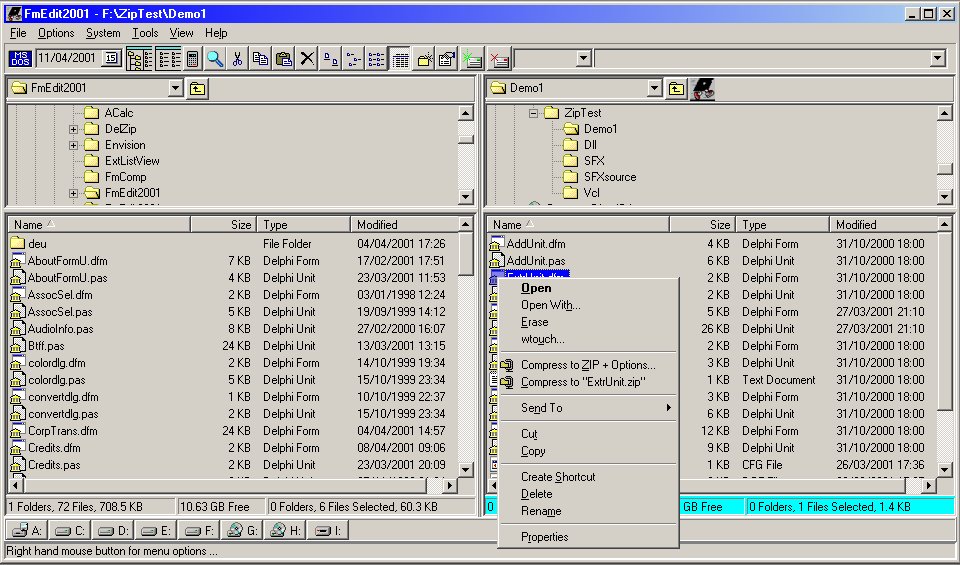This screenshot has height=565, width=960.
Task: Sort left pane by Name column
Action: coord(99,225)
